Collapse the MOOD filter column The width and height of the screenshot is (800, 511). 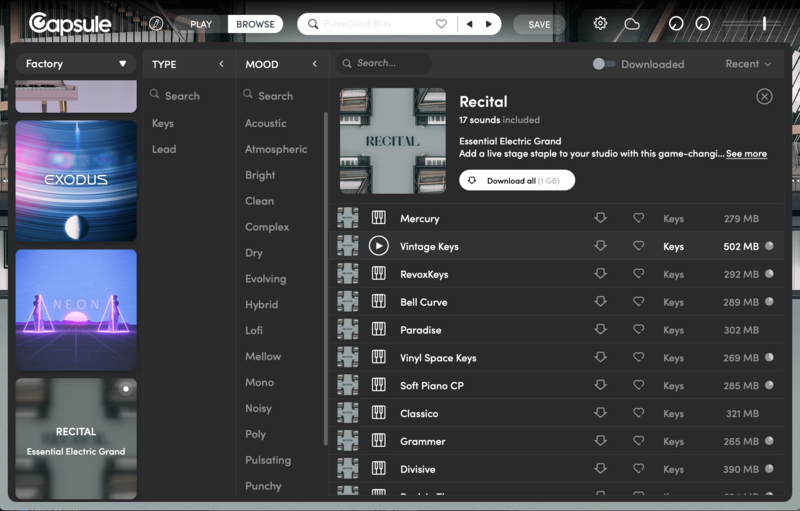pyautogui.click(x=314, y=64)
